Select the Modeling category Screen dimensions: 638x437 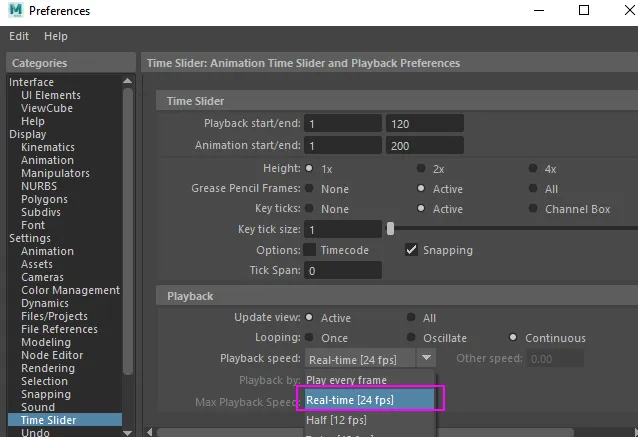click(x=46, y=343)
